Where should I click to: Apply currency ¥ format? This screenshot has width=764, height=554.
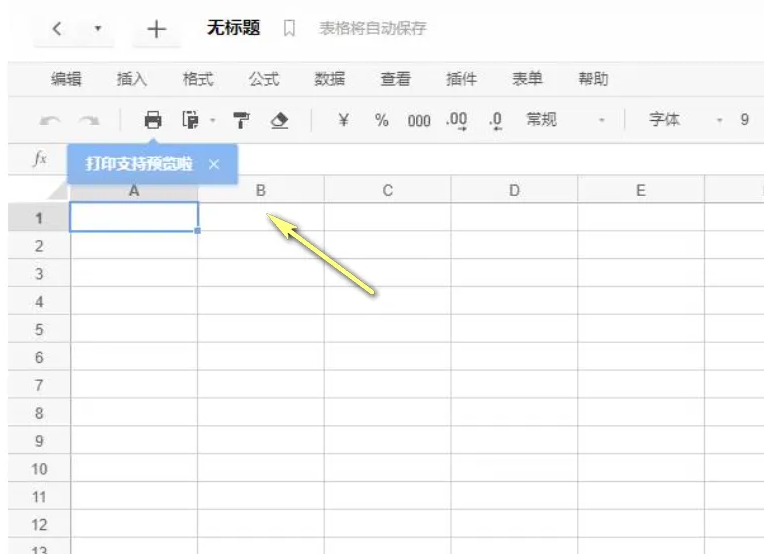coord(344,120)
